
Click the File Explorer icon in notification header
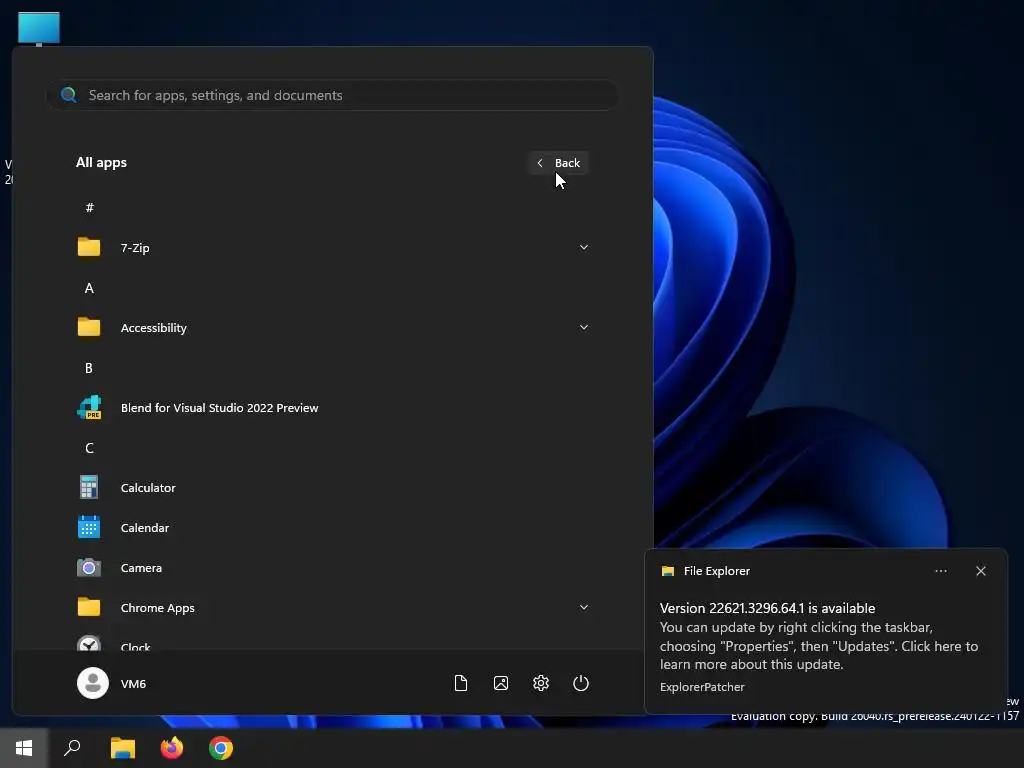(x=667, y=571)
